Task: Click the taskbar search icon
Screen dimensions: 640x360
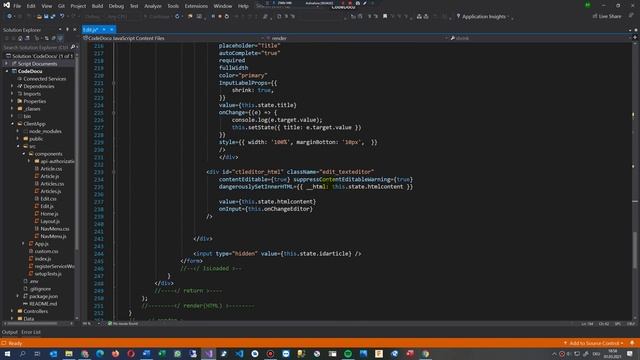Action: click(x=22, y=354)
